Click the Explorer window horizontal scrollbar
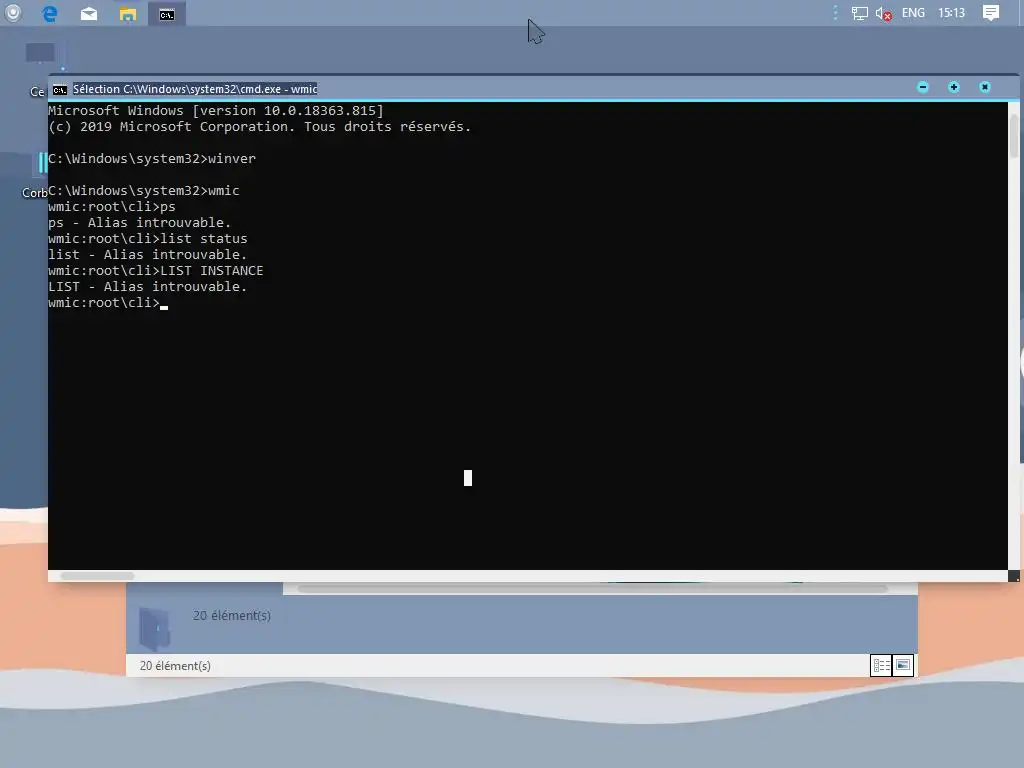The image size is (1024, 768). point(592,588)
